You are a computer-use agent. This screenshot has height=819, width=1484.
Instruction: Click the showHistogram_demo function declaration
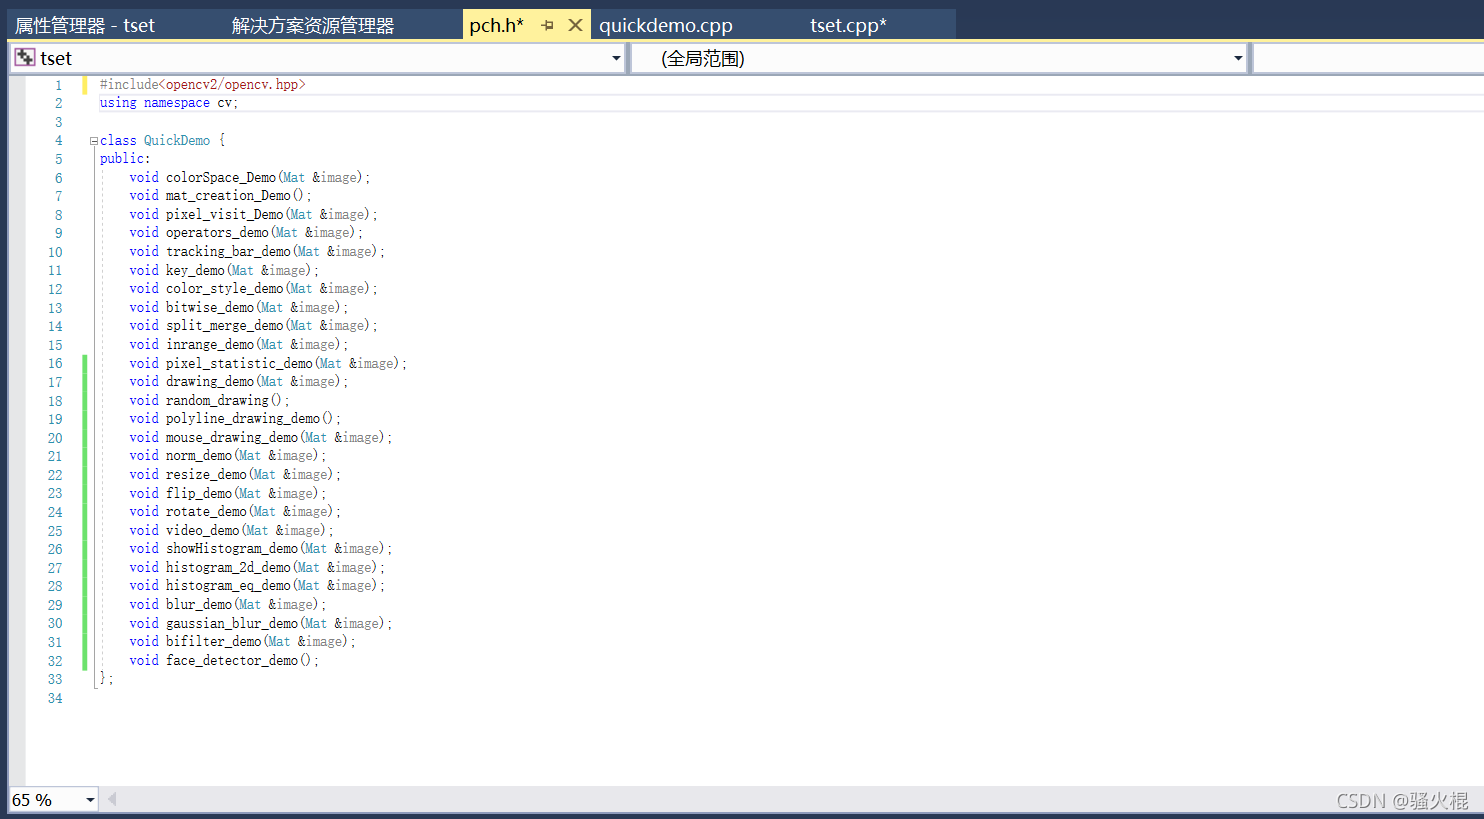(x=261, y=548)
